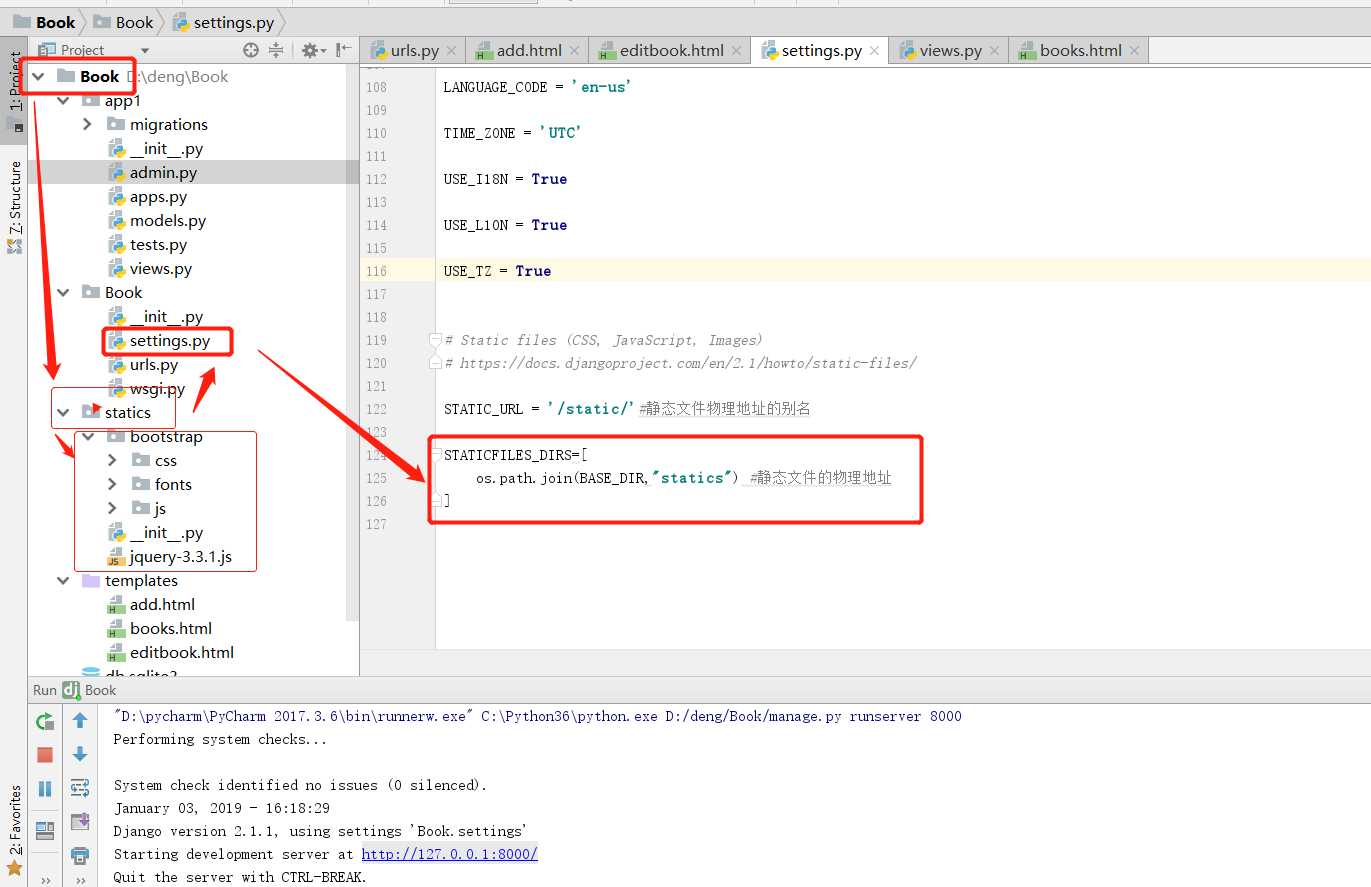
Task: Toggle the 1: Project side tool window
Action: (14, 92)
